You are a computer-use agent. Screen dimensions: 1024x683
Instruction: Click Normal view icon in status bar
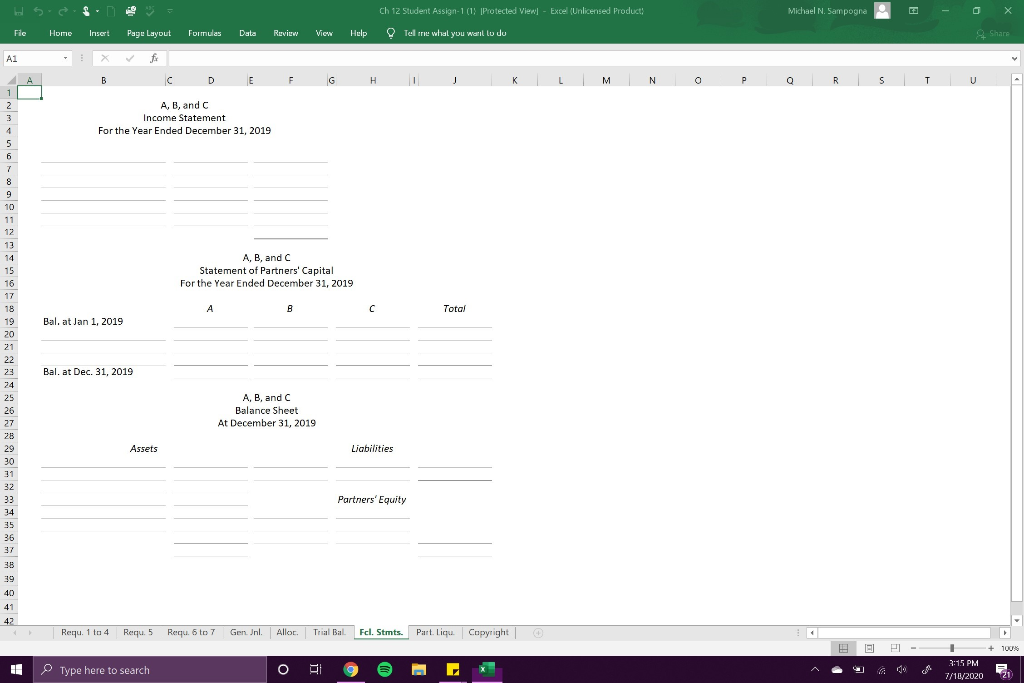coord(843,648)
